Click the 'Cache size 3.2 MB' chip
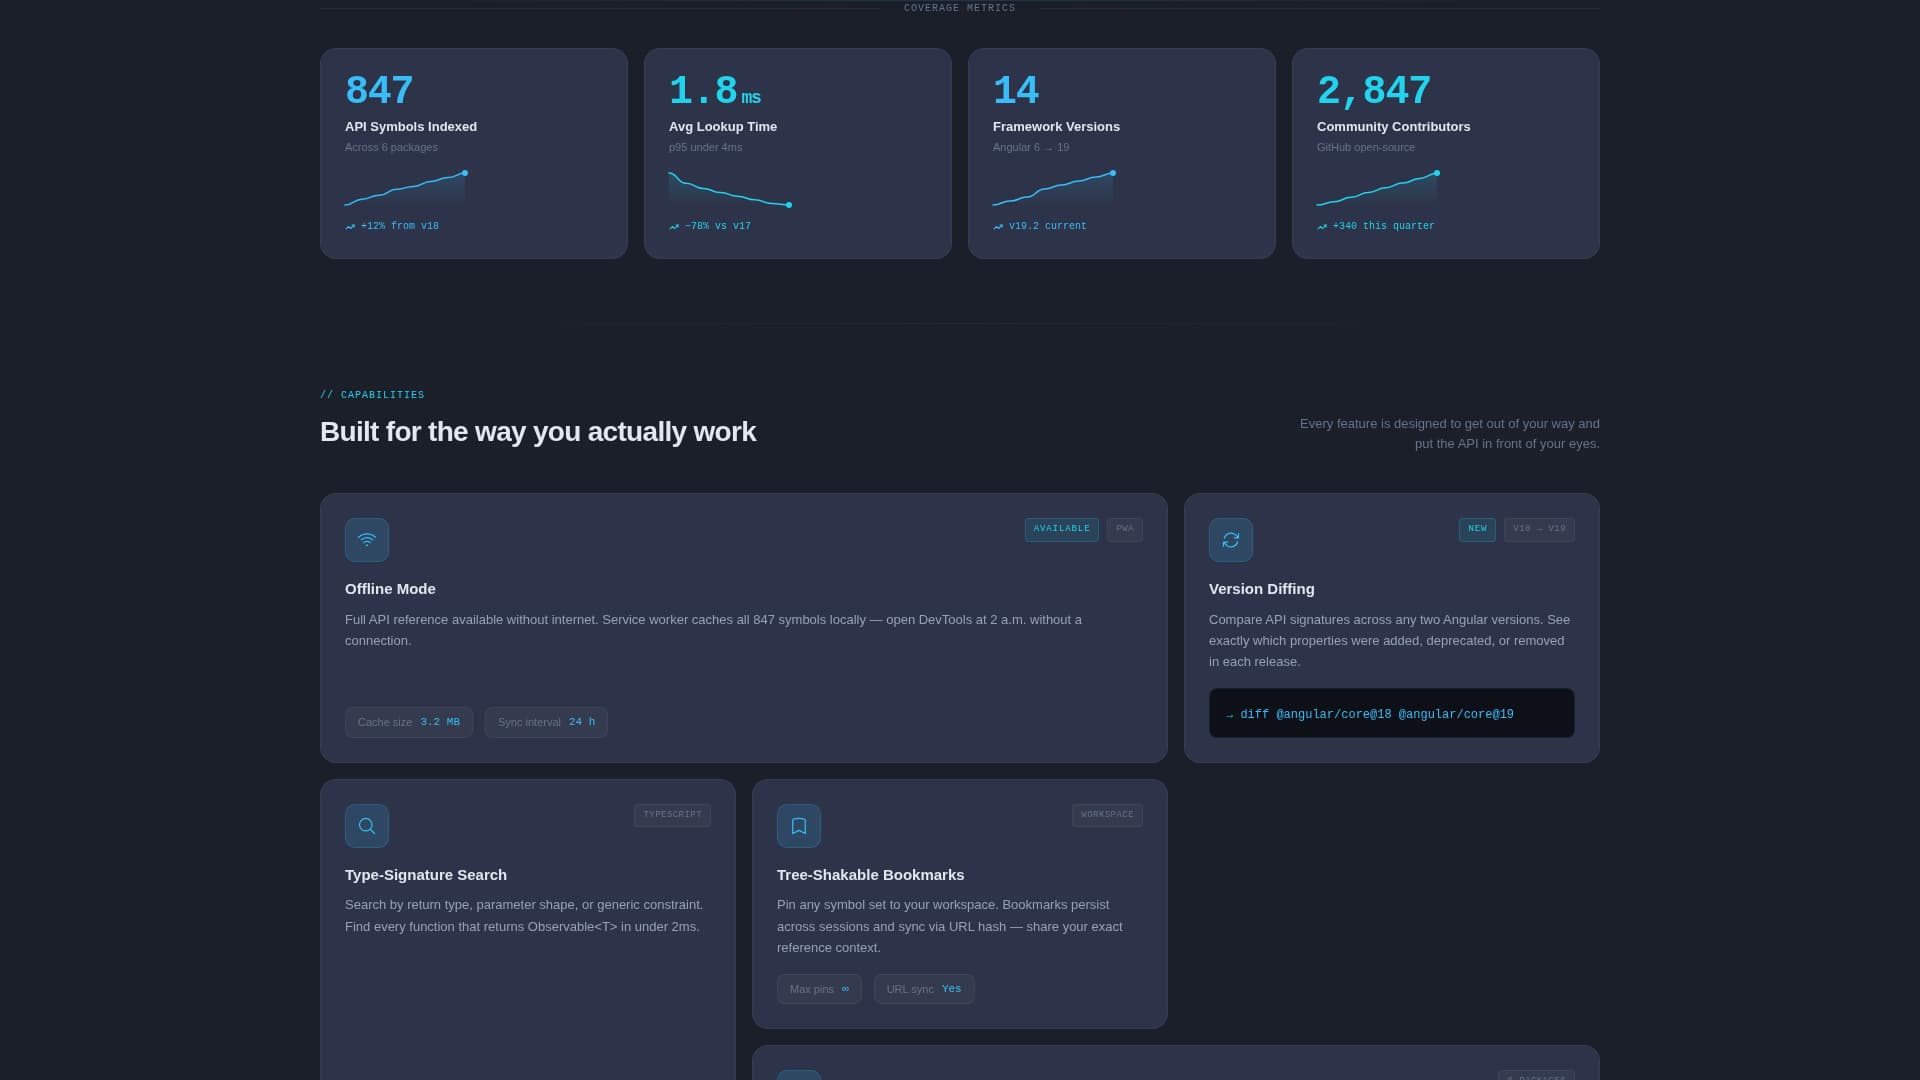 pyautogui.click(x=408, y=722)
